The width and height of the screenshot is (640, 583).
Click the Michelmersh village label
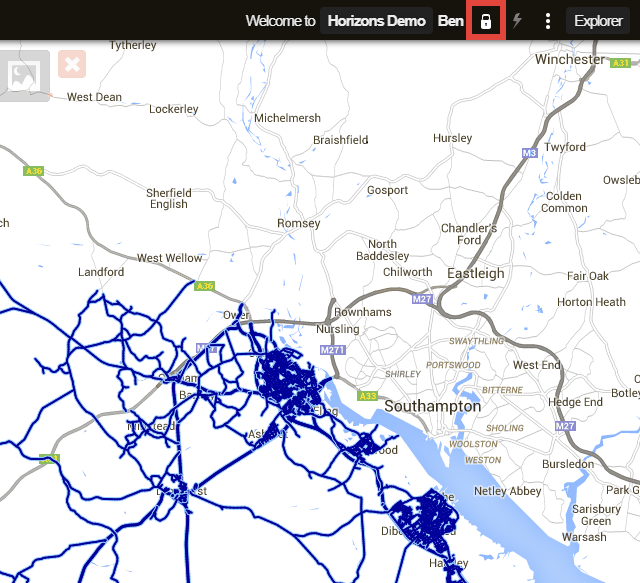287,118
